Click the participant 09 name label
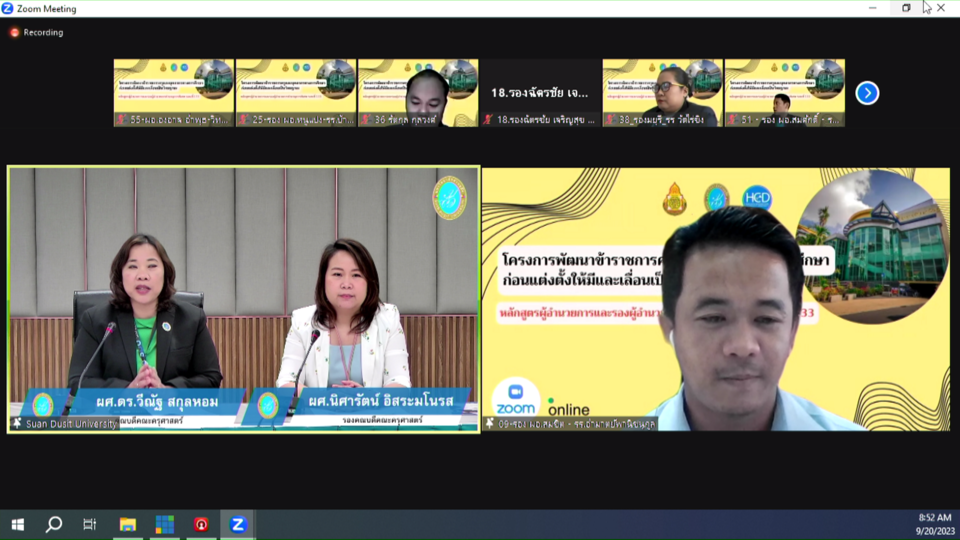Image resolution: width=960 pixels, height=540 pixels. click(577, 424)
